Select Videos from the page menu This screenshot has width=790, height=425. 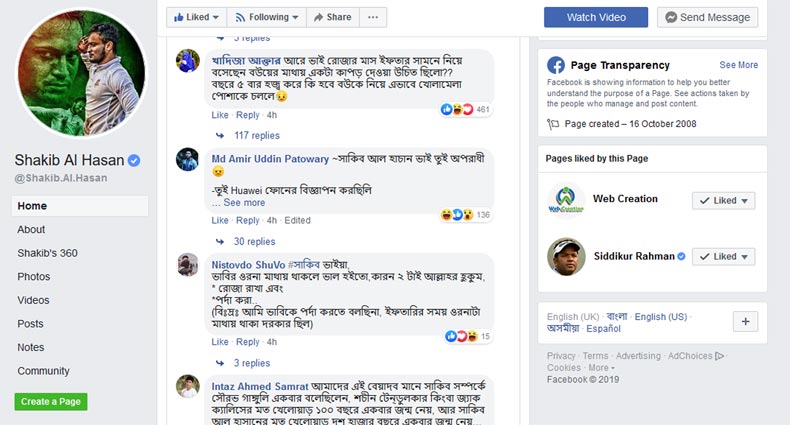(33, 300)
